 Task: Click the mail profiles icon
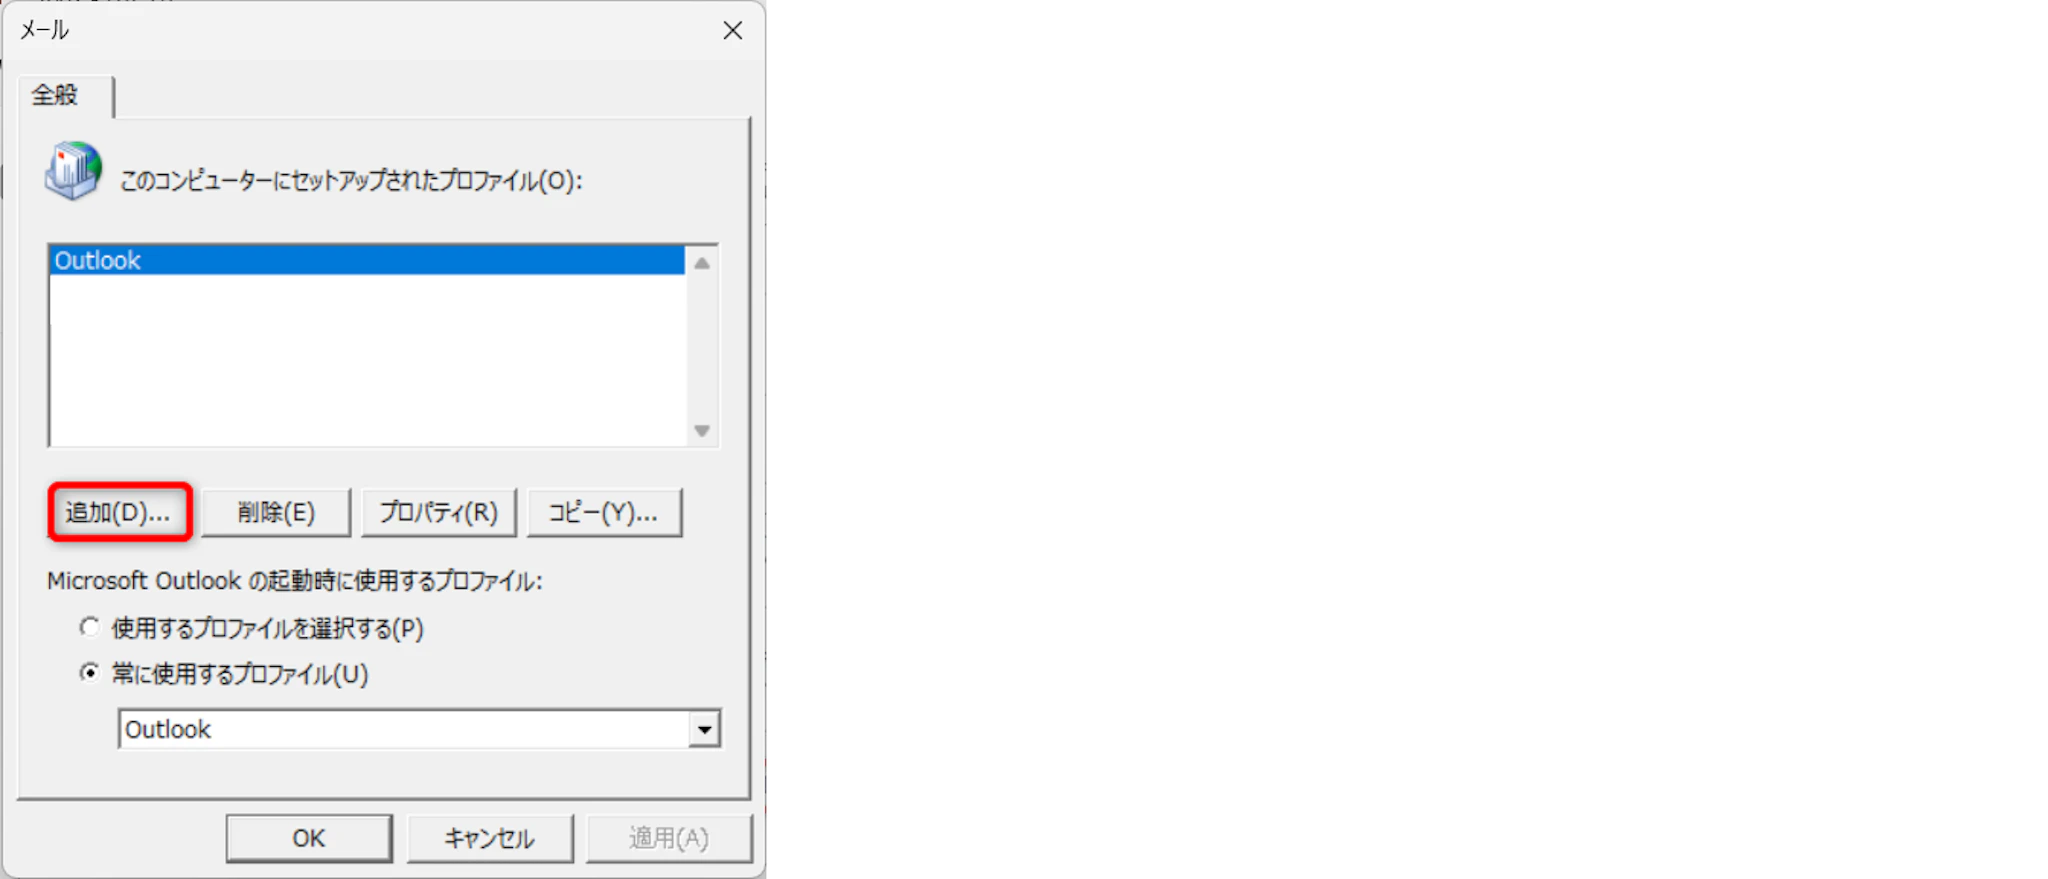click(x=73, y=171)
